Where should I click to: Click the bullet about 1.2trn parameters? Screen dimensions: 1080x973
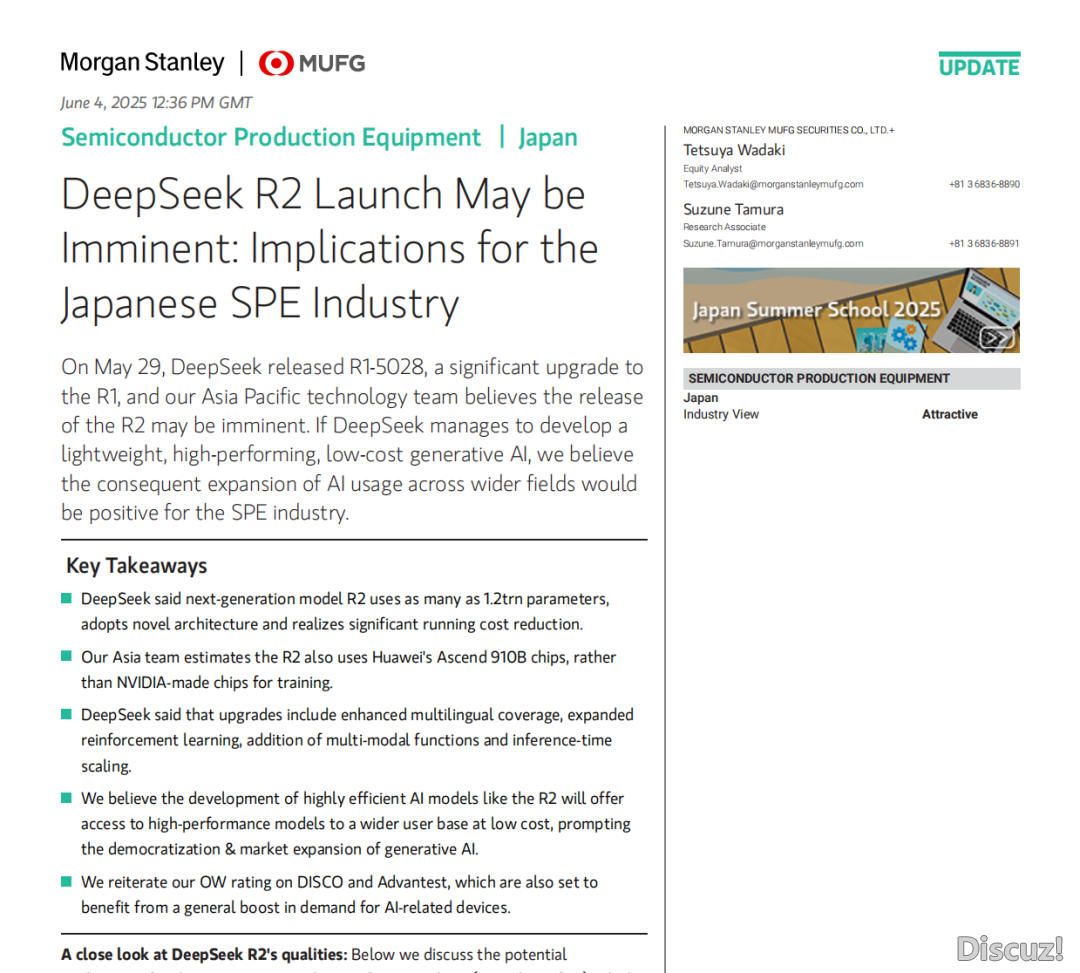coord(344,611)
